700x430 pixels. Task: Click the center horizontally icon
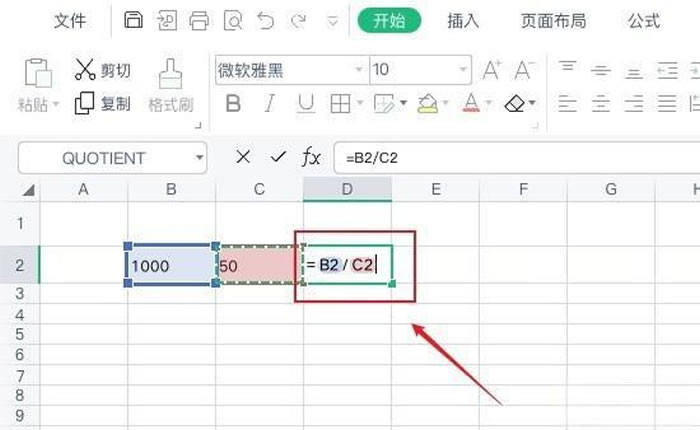[x=600, y=104]
